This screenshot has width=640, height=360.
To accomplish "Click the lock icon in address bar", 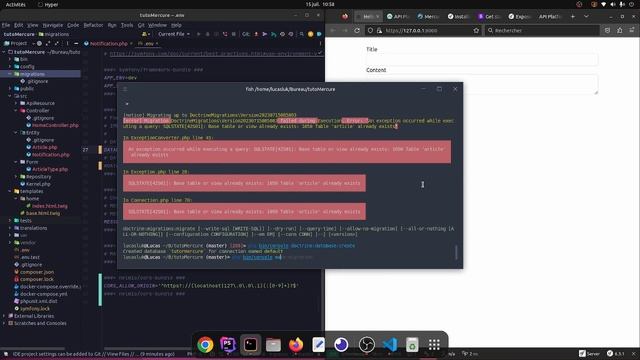I will 379,30.
